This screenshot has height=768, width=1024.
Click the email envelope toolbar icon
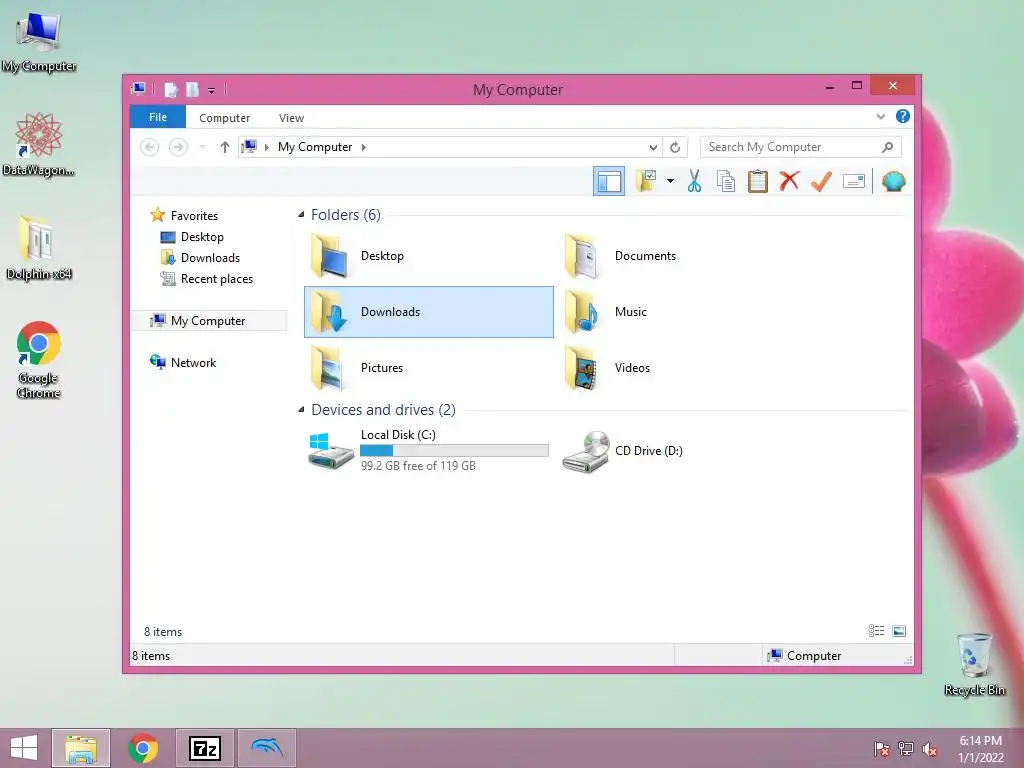click(x=854, y=181)
